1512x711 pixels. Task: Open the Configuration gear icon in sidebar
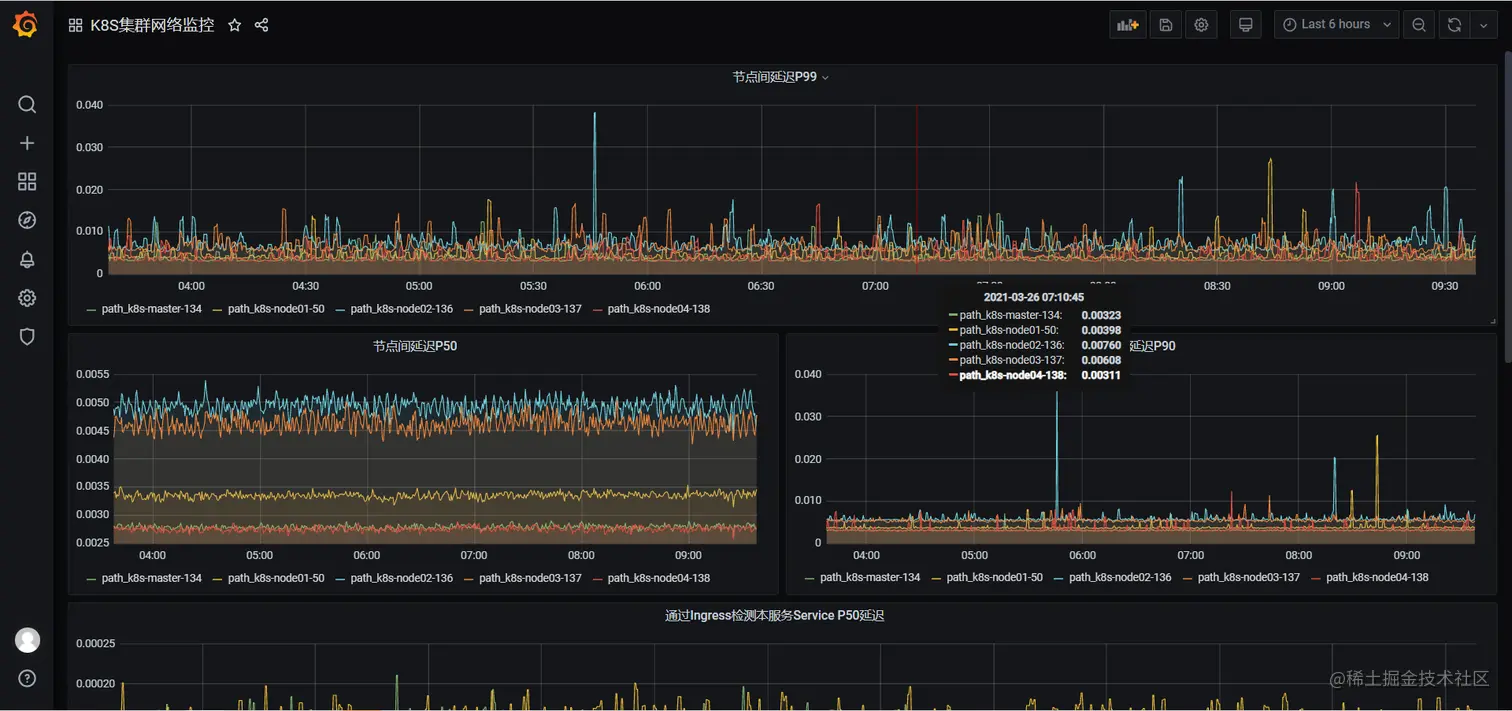click(27, 298)
